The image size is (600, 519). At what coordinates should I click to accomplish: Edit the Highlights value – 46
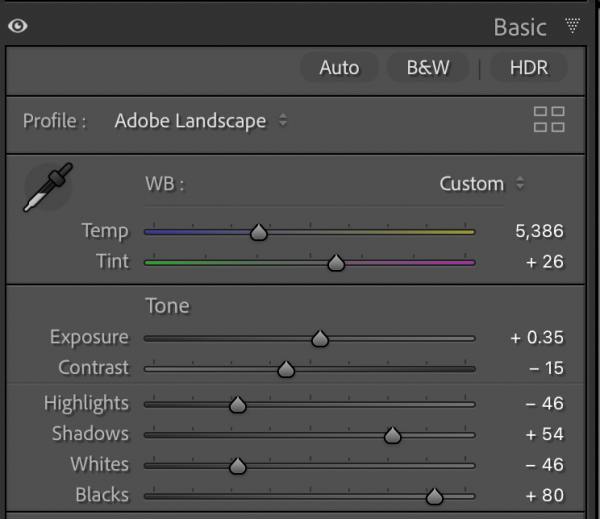tap(545, 403)
